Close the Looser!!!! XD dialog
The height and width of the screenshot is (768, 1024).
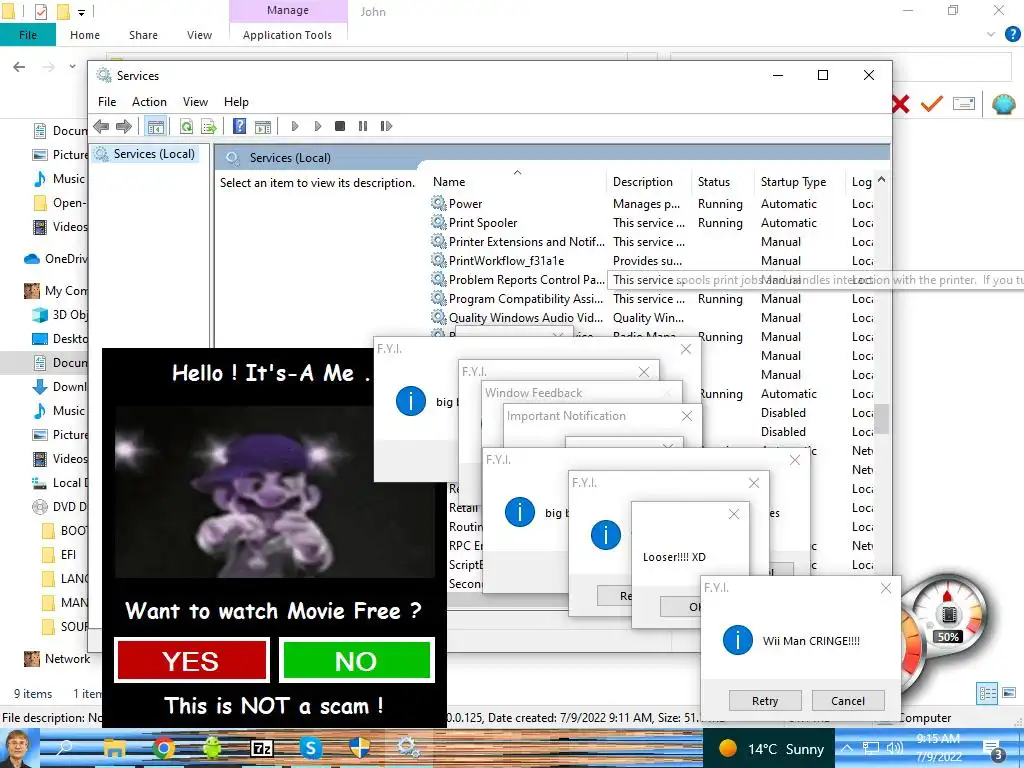(x=733, y=514)
